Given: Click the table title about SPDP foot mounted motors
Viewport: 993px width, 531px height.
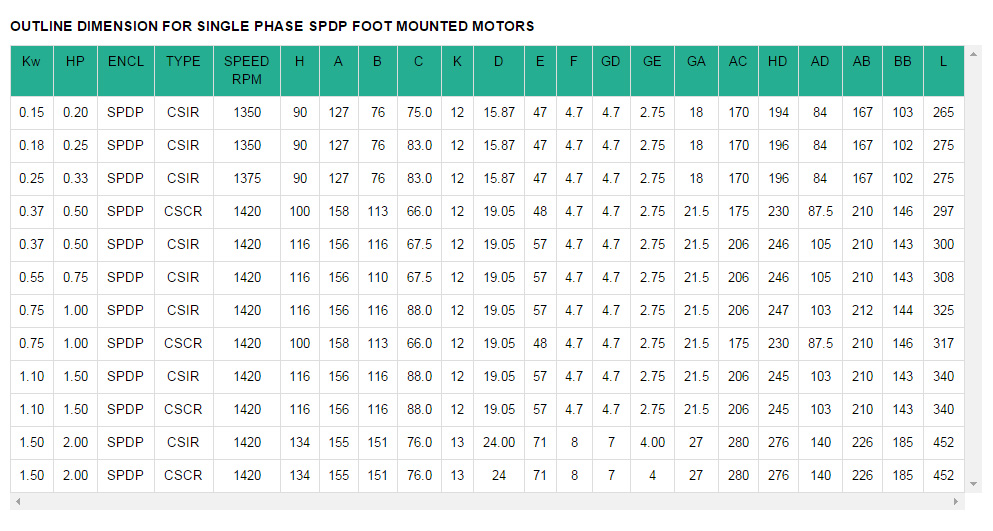Looking at the screenshot, I should pyautogui.click(x=272, y=26).
